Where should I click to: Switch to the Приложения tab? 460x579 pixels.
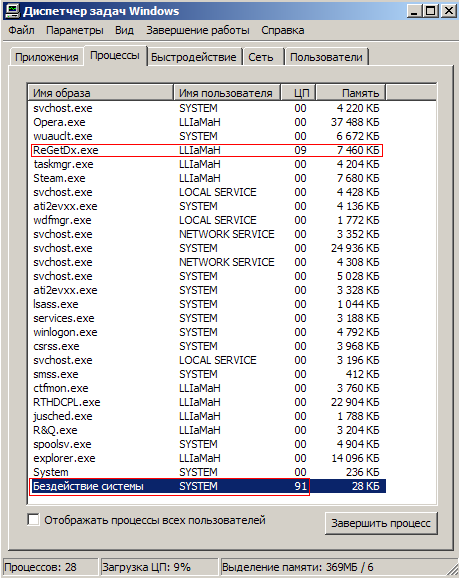(x=47, y=57)
